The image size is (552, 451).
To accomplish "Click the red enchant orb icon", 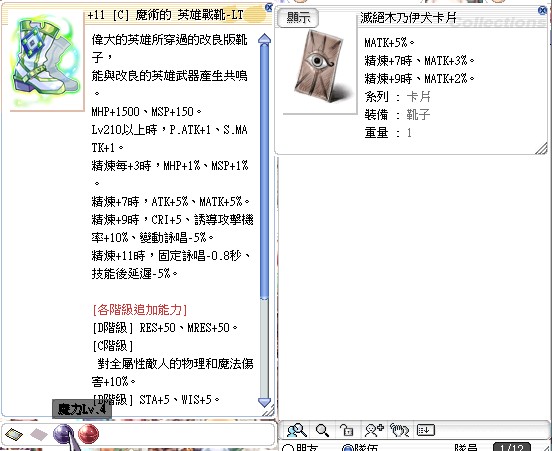I will tap(88, 434).
